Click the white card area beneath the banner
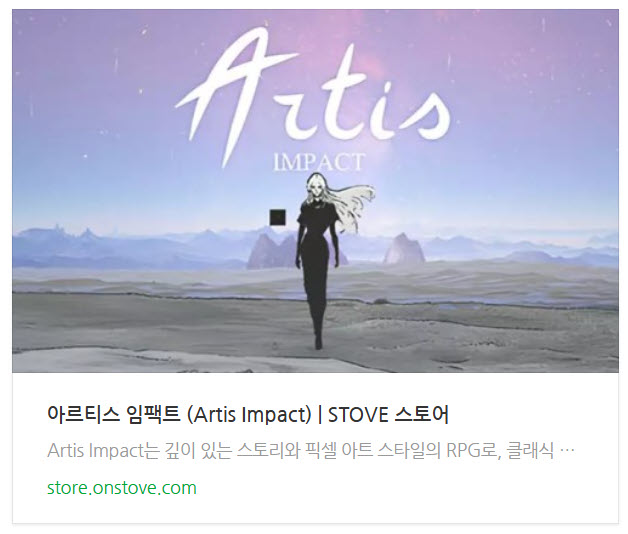Image resolution: width=628 pixels, height=534 pixels. [315, 448]
